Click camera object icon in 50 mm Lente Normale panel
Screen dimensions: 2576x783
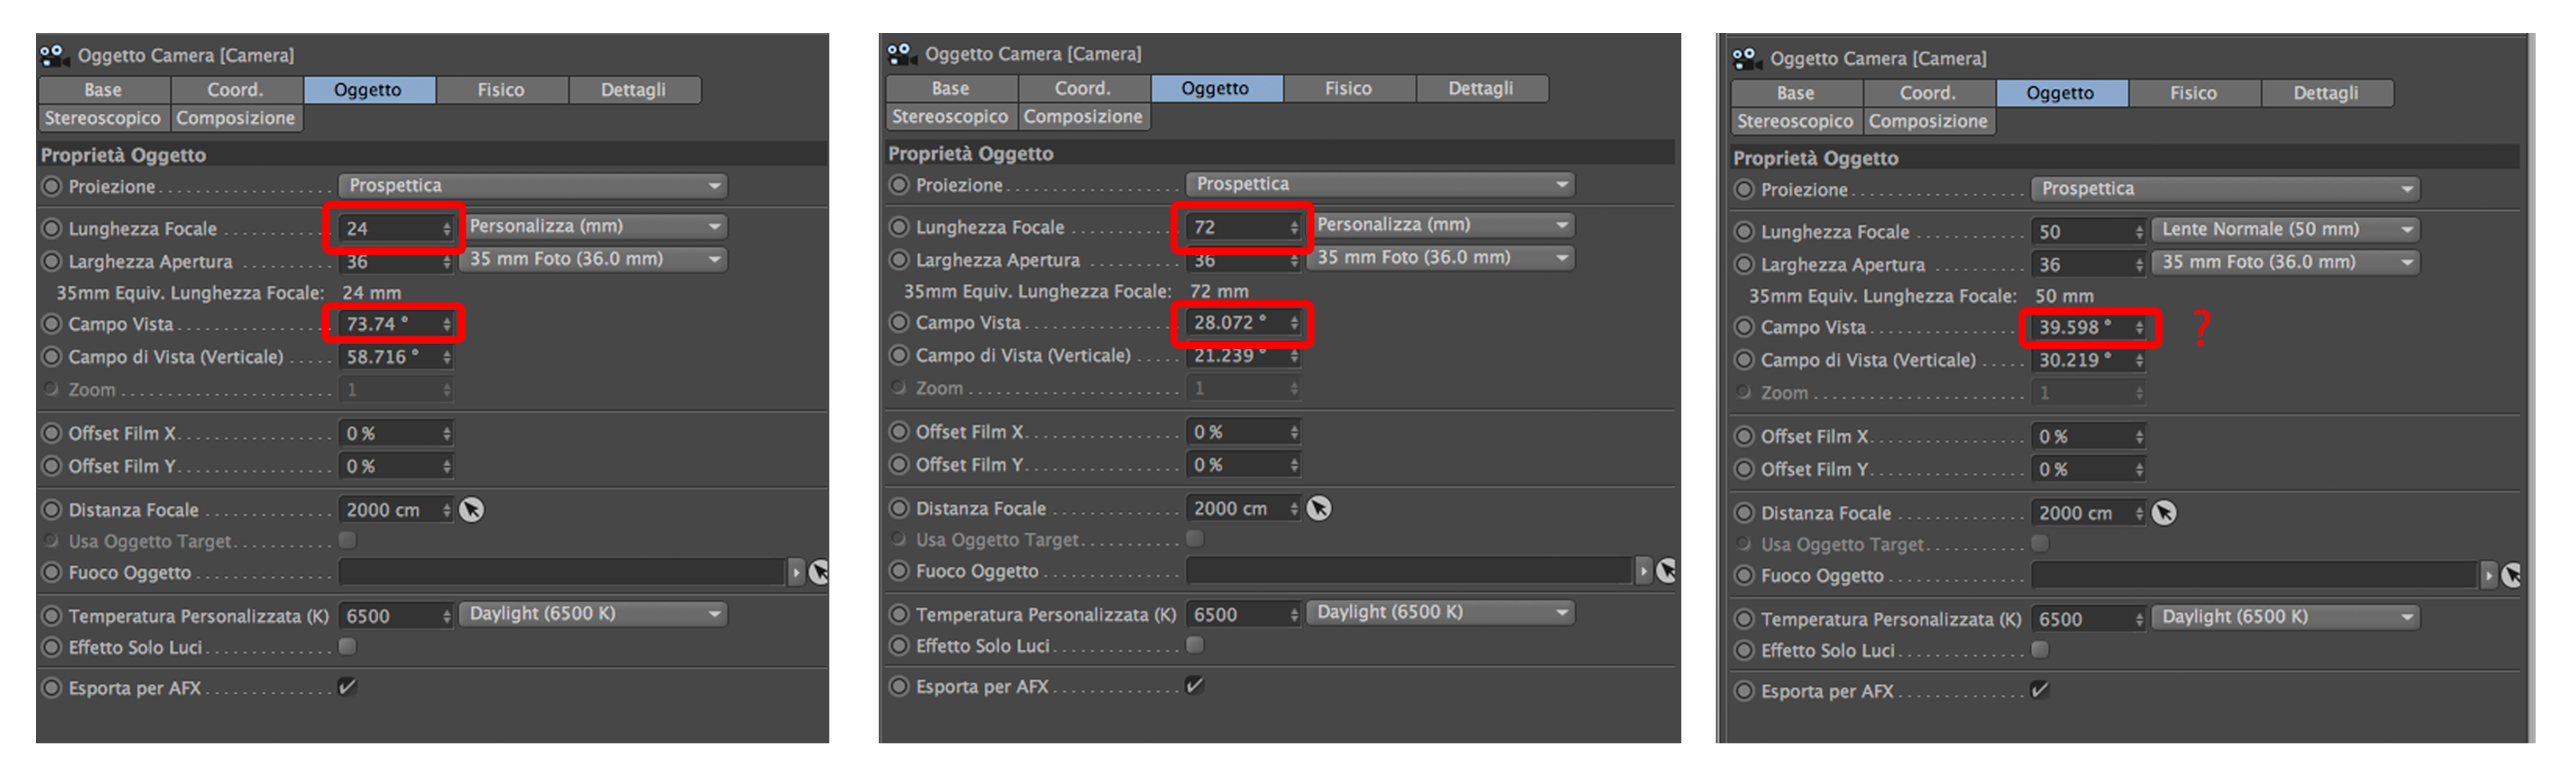point(1747,58)
